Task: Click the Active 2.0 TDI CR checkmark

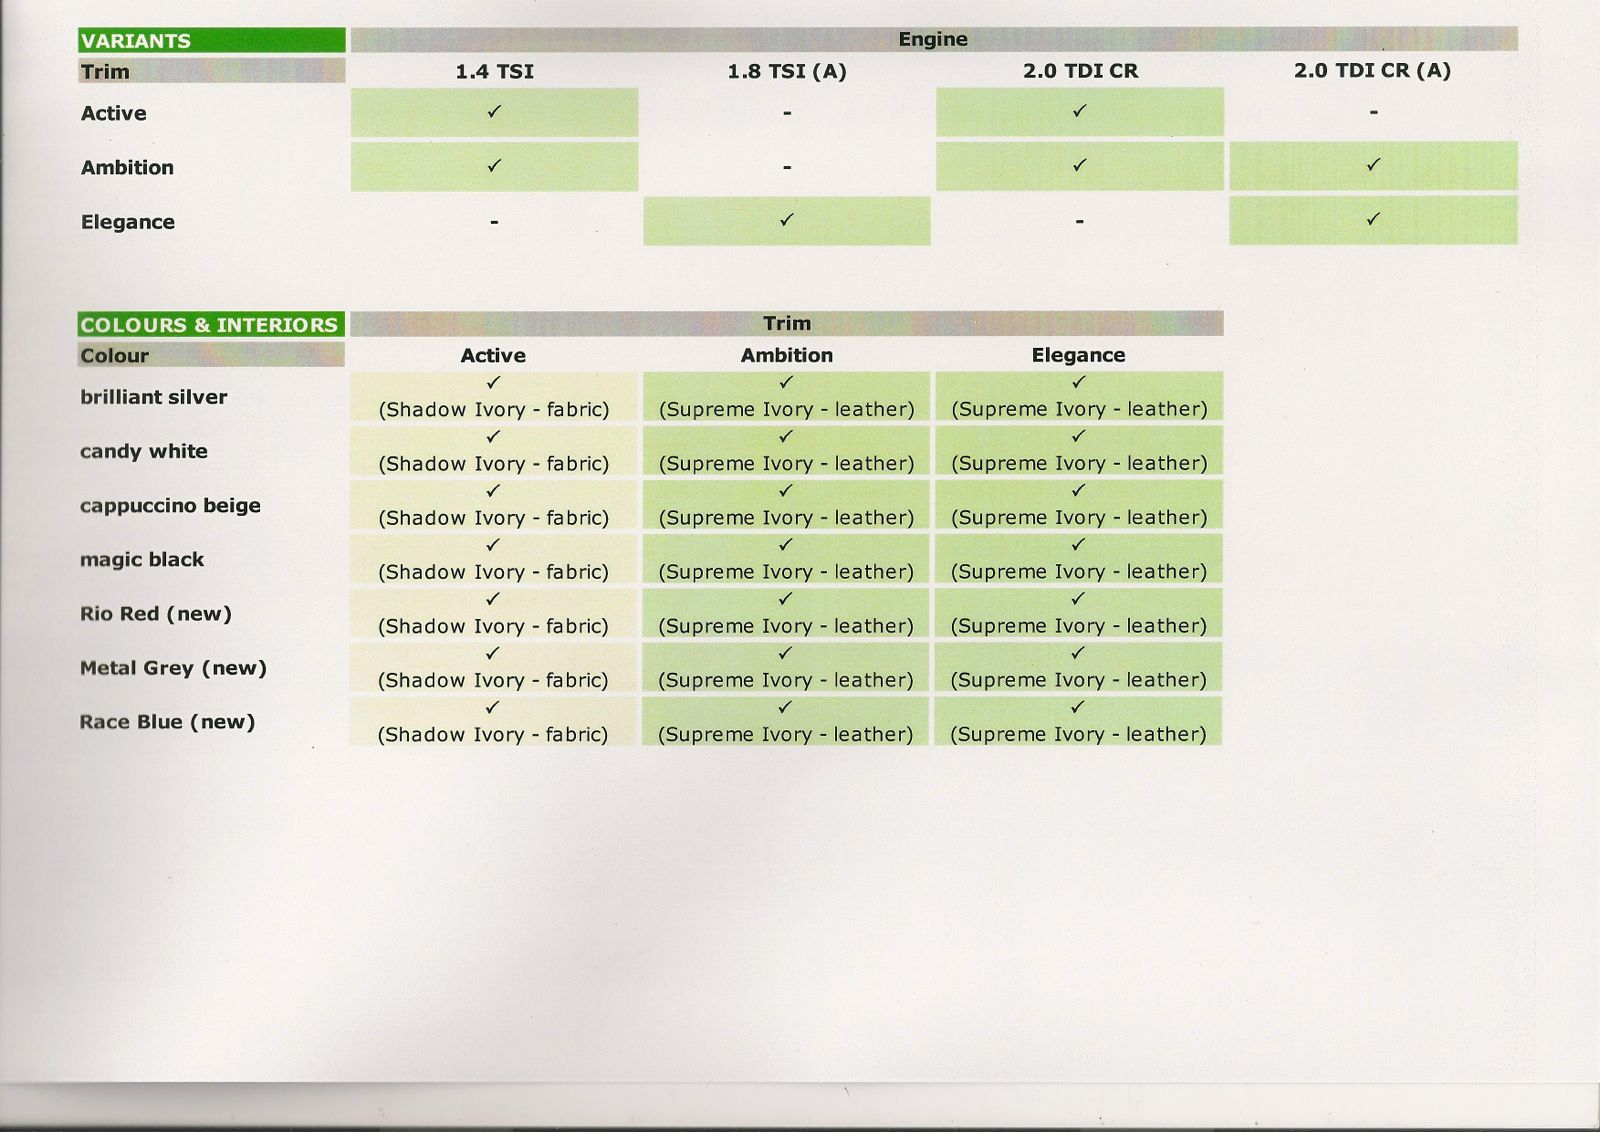Action: pyautogui.click(x=1079, y=112)
